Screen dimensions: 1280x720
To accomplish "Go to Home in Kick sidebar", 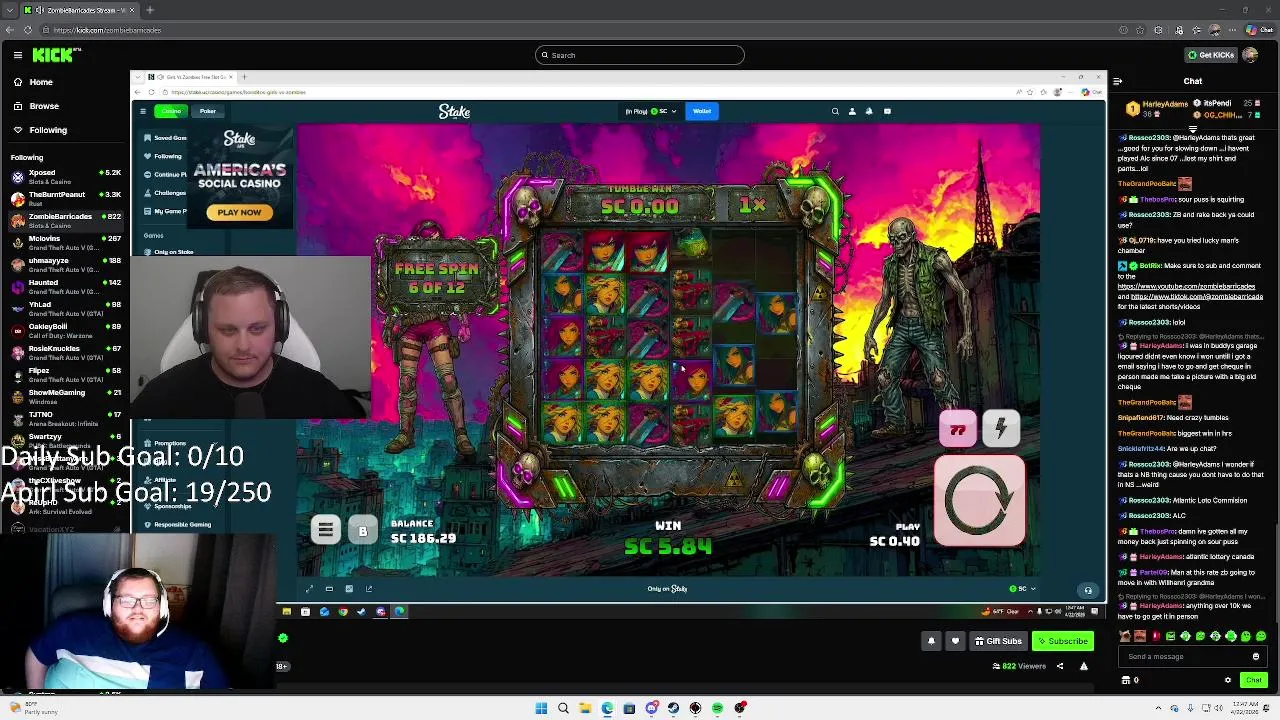I will [41, 82].
